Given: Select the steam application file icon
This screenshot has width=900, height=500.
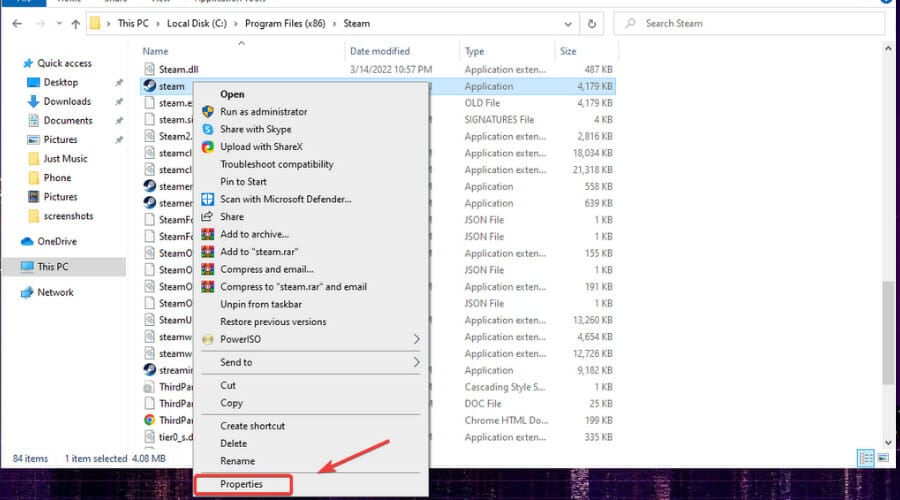Looking at the screenshot, I should (x=150, y=86).
